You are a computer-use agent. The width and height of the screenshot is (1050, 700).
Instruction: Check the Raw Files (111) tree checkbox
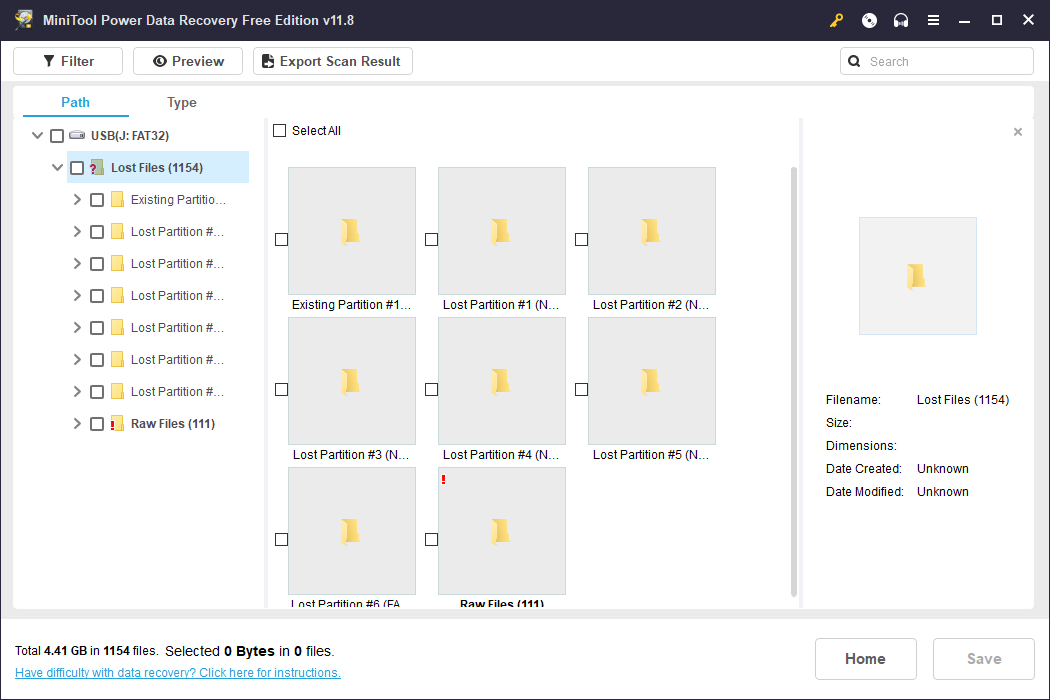click(x=97, y=424)
